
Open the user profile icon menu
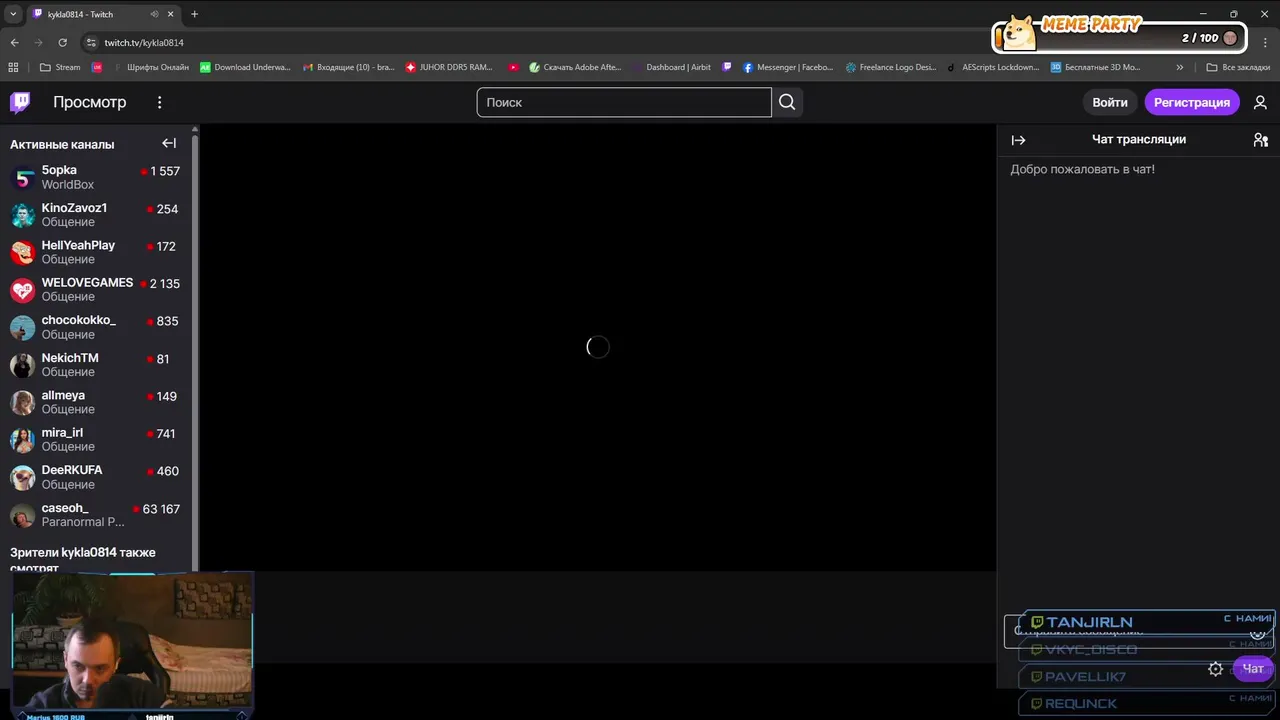(1260, 102)
